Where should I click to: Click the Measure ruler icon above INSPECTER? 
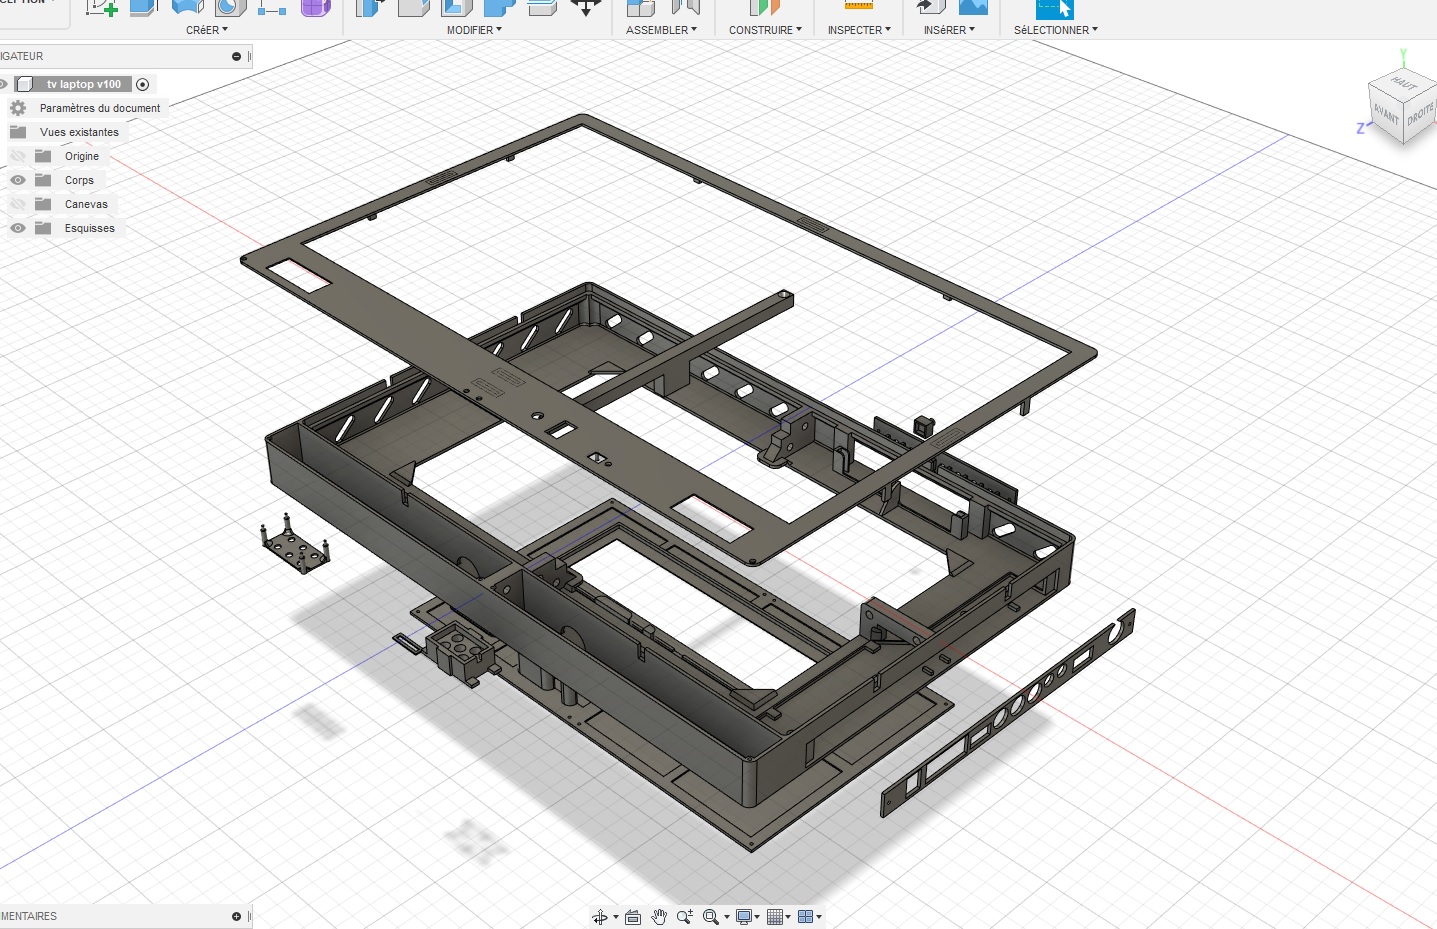(859, 6)
